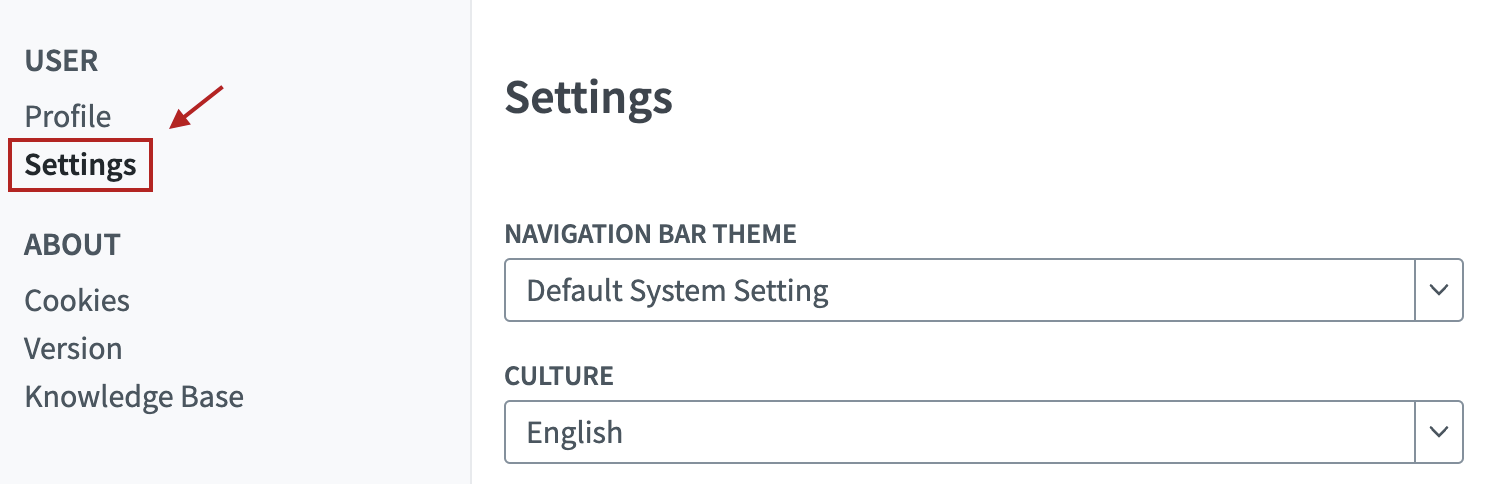Open the Cookies page
This screenshot has width=1508, height=484.
pyautogui.click(x=77, y=301)
